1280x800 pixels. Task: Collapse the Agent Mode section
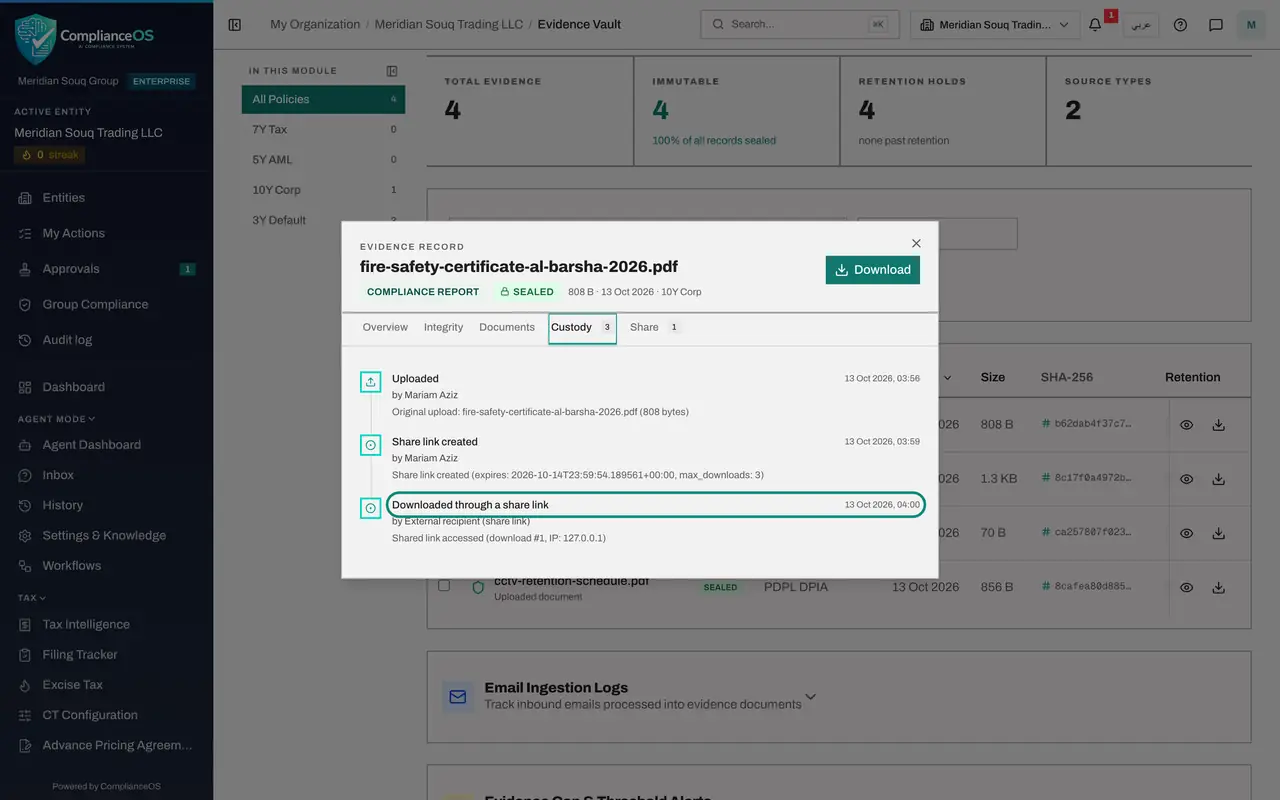tap(56, 419)
